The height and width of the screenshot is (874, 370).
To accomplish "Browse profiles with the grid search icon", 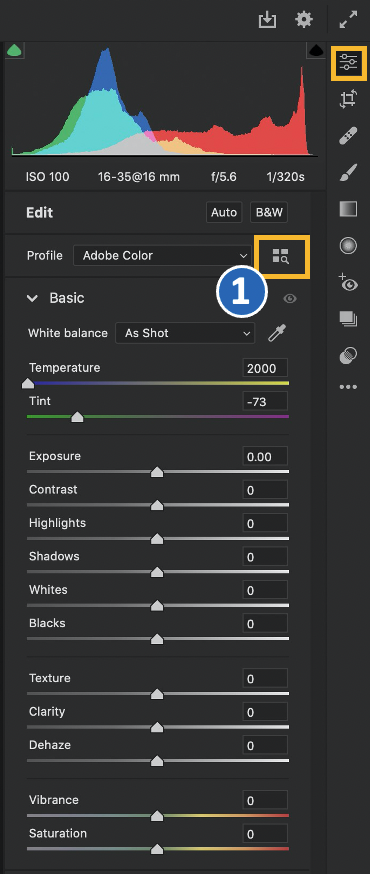I will point(280,256).
